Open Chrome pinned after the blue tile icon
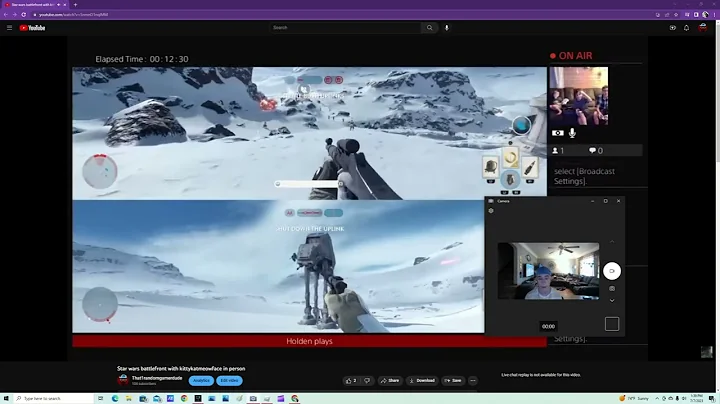This screenshot has width=720, height=404. tap(184, 398)
